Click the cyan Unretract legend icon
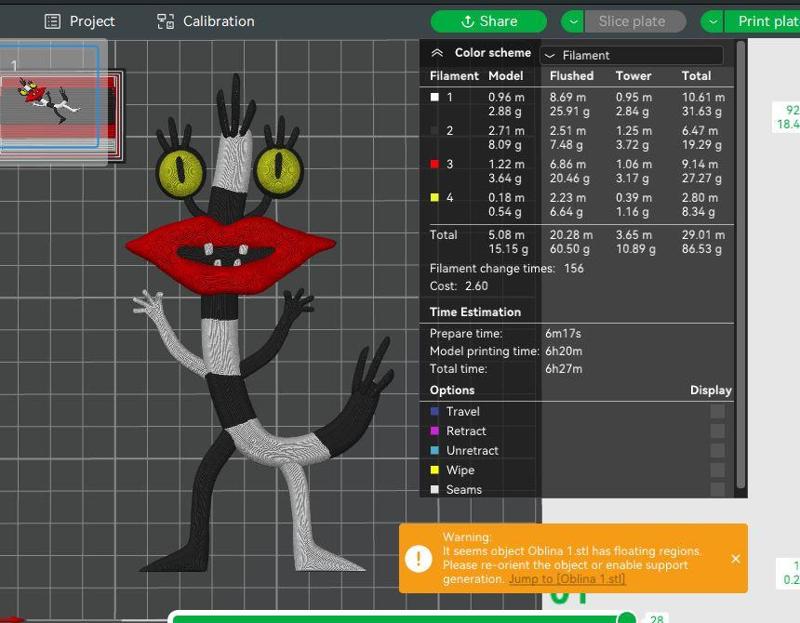The width and height of the screenshot is (800, 623). coord(435,450)
